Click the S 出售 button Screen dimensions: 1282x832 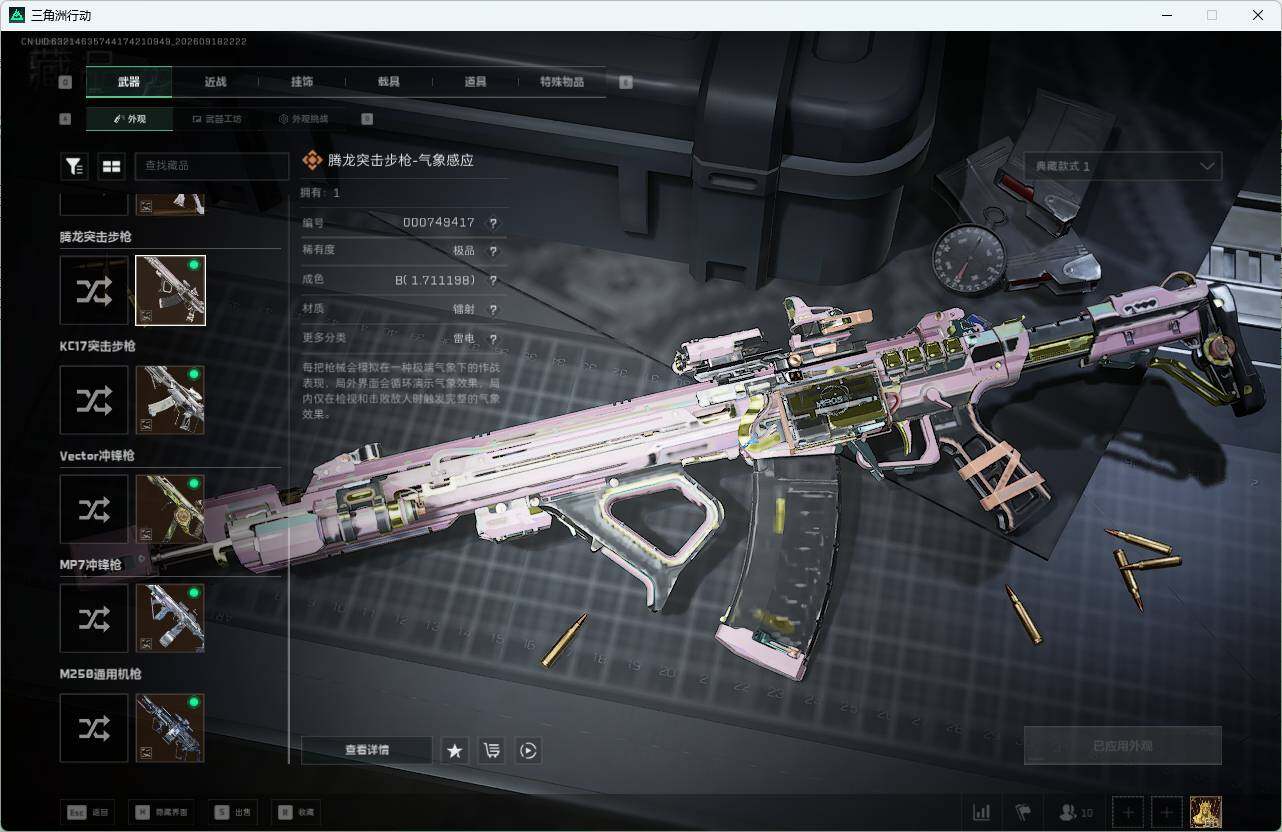[x=232, y=812]
